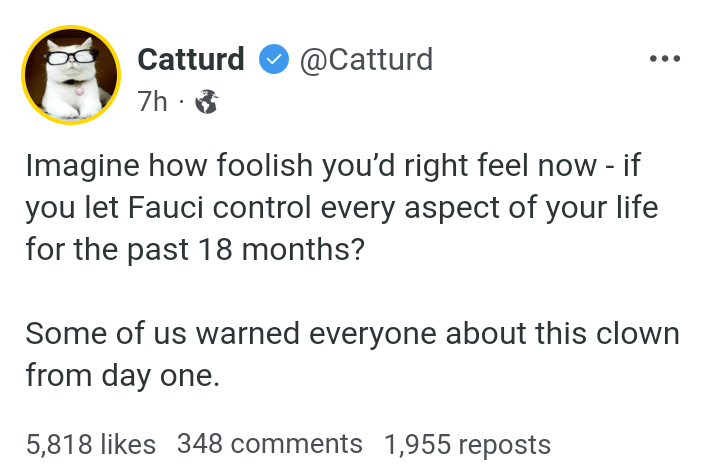Open the 7h post timestamp

(152, 102)
